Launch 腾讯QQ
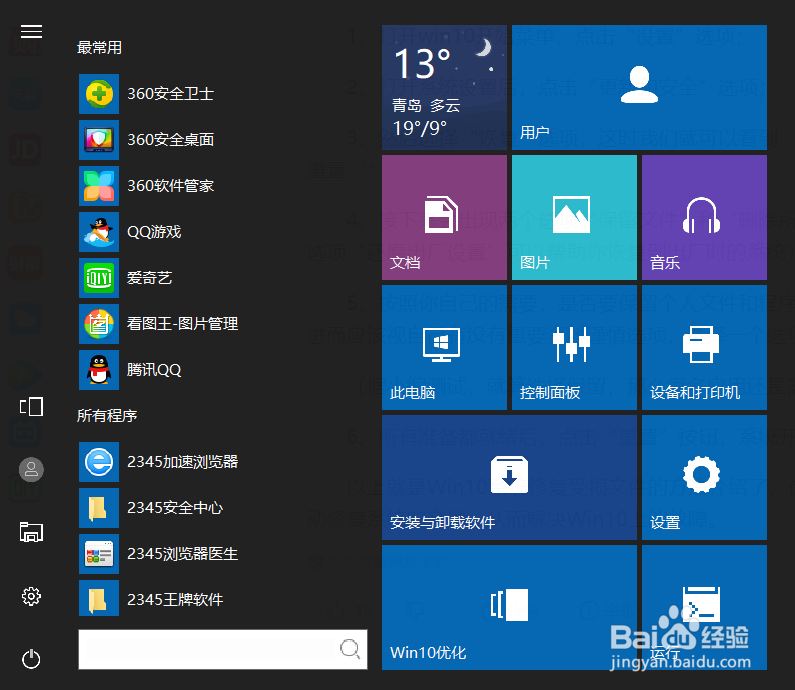 [131, 370]
